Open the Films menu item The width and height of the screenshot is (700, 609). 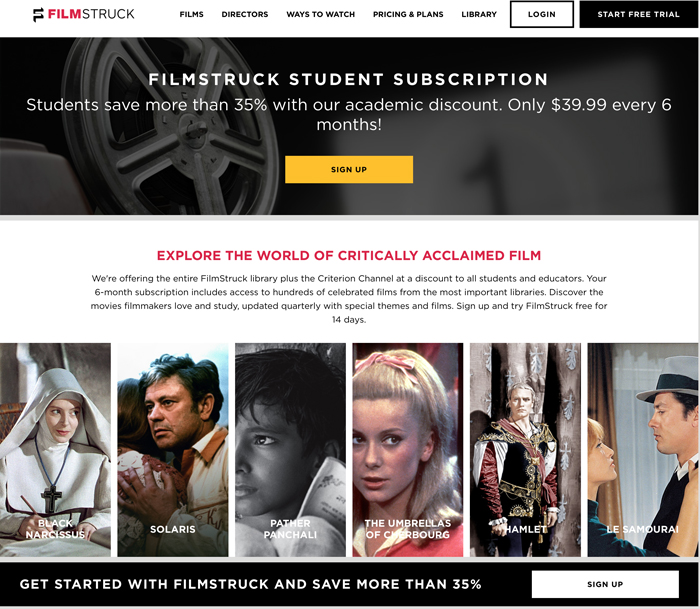coord(192,14)
